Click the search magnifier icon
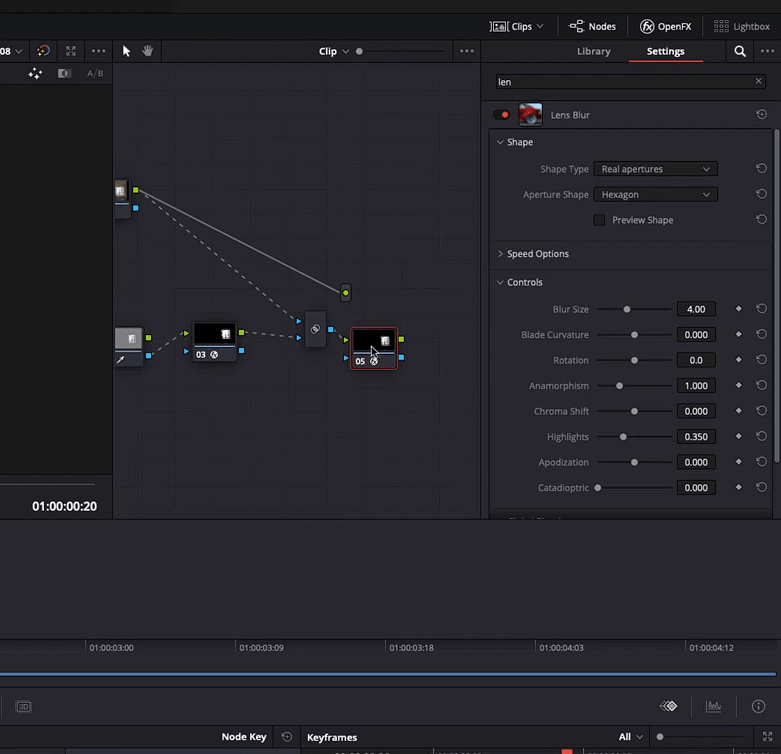This screenshot has width=781, height=754. pyautogui.click(x=740, y=51)
